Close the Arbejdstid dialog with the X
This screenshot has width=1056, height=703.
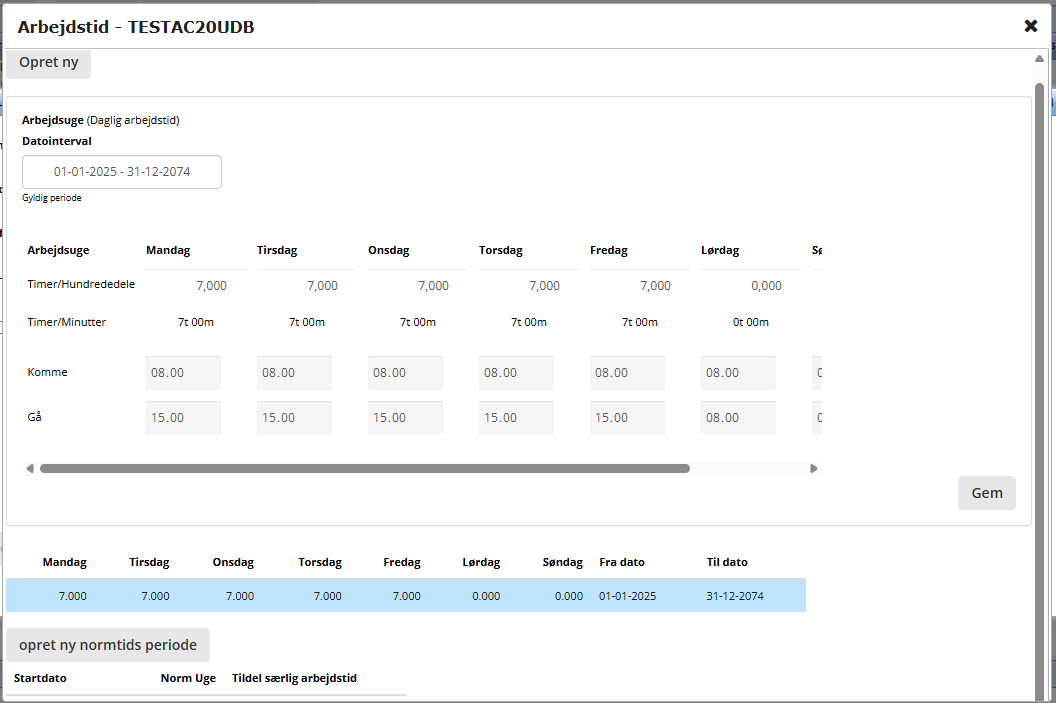1031,26
